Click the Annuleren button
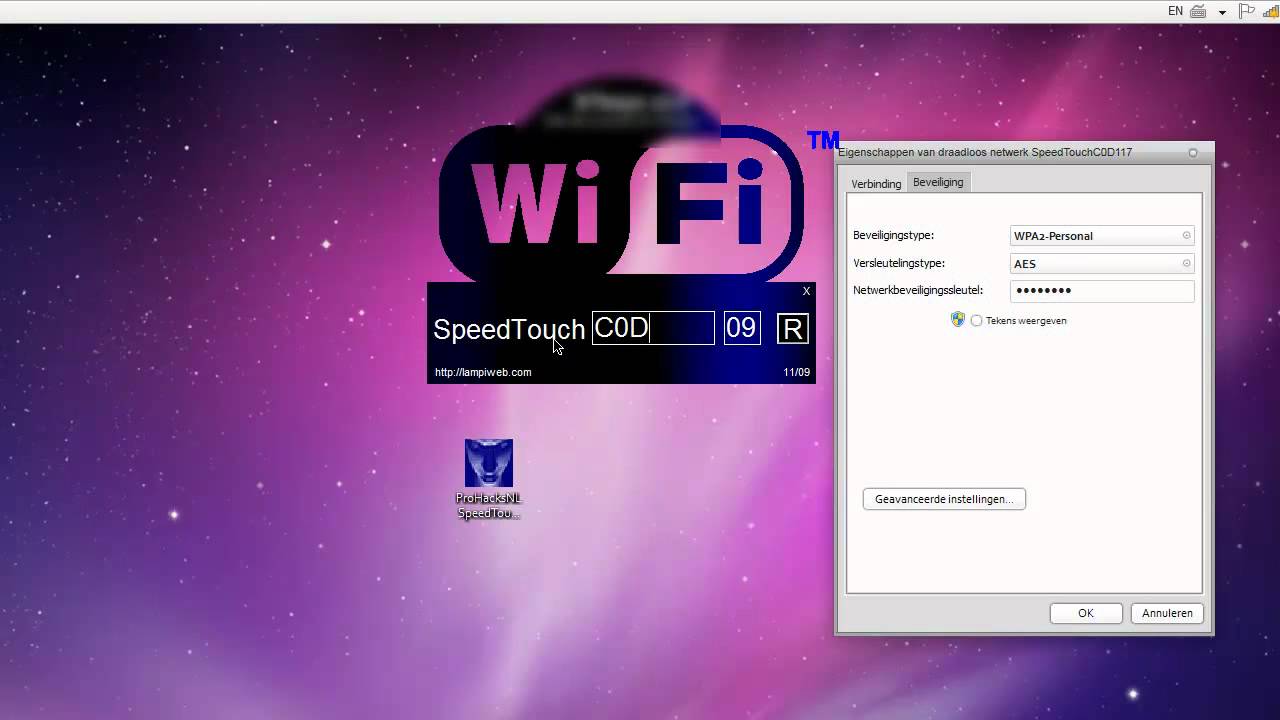 pos(1167,613)
